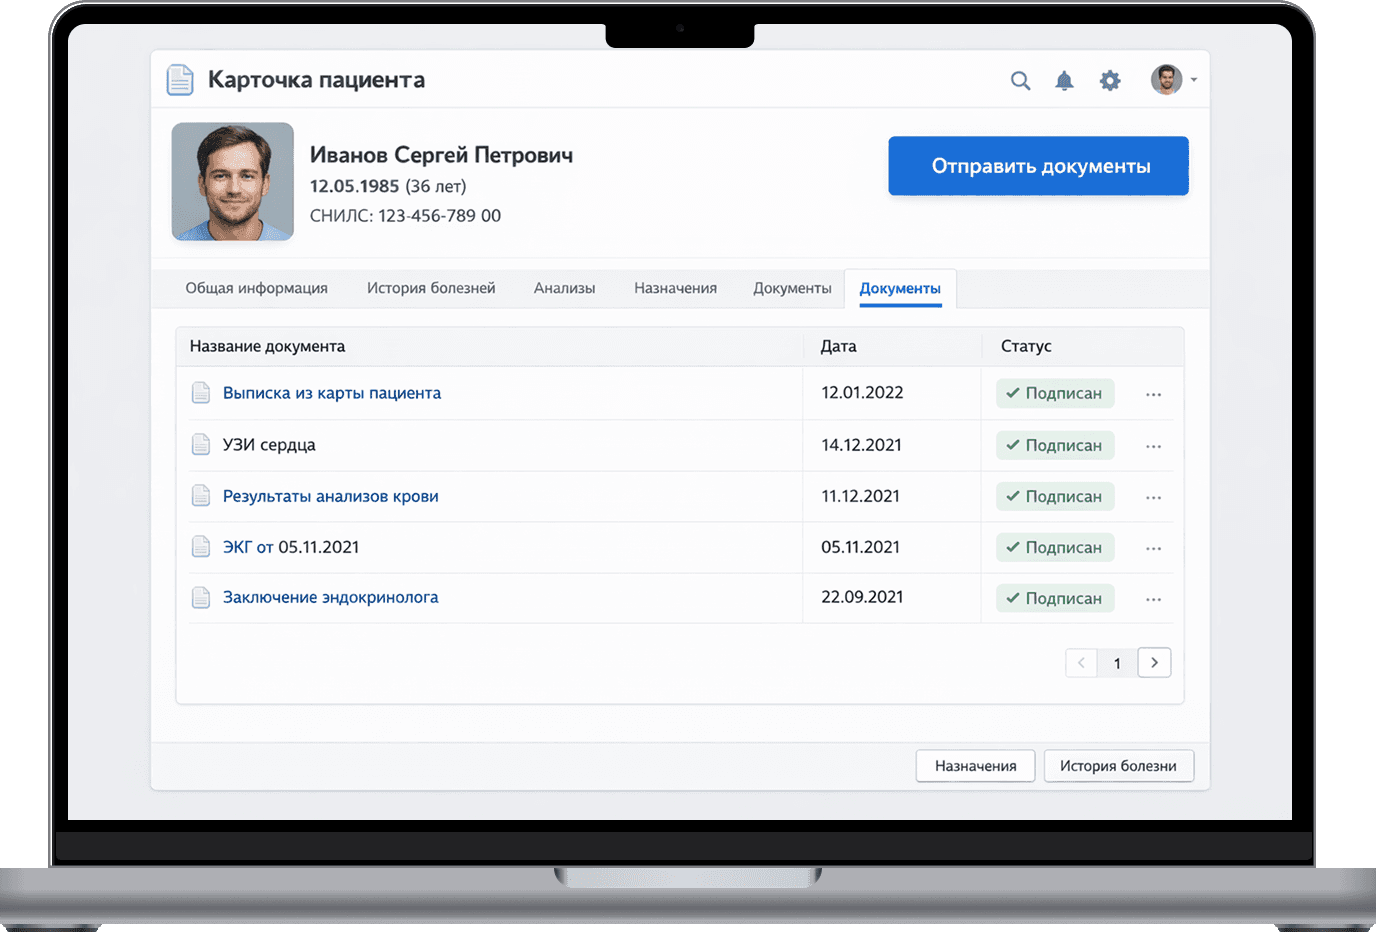Click the patient card document icon
The image size is (1376, 932).
click(x=180, y=80)
